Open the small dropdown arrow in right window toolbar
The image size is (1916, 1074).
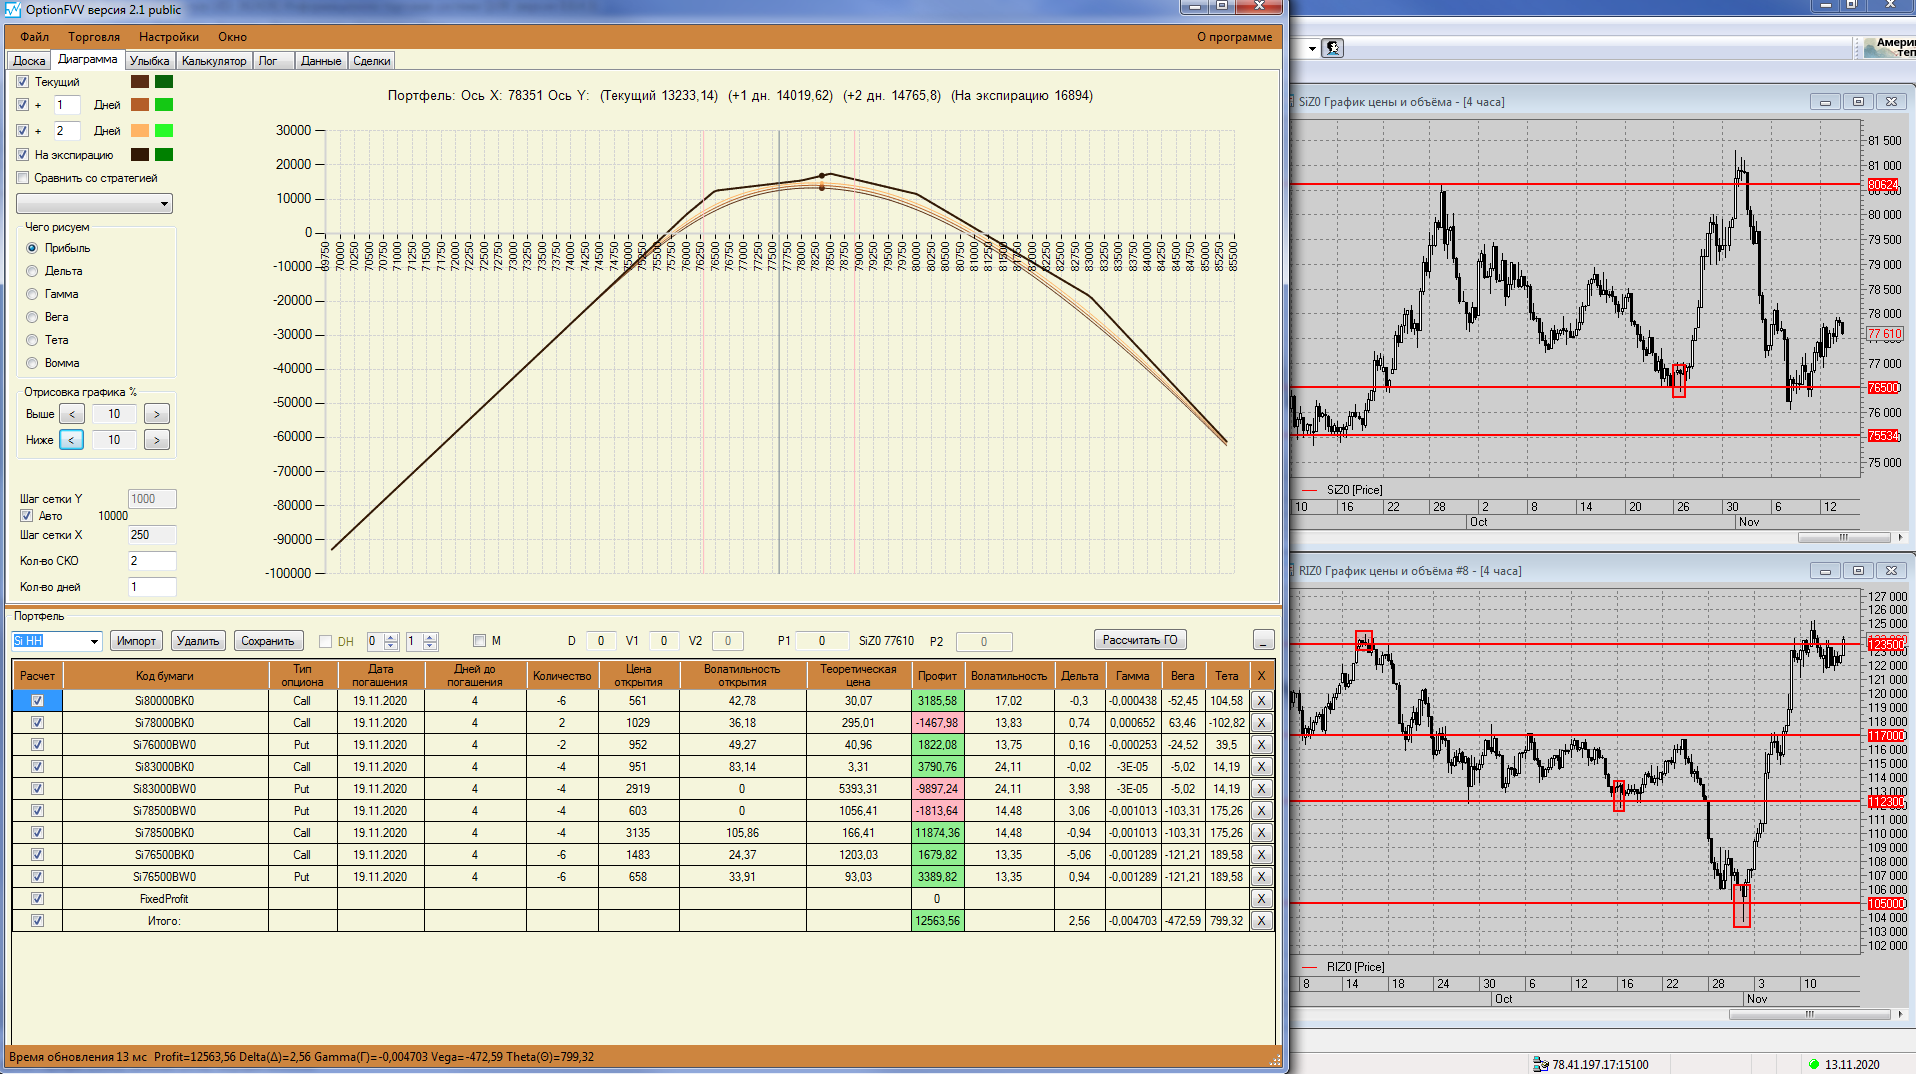1312,48
